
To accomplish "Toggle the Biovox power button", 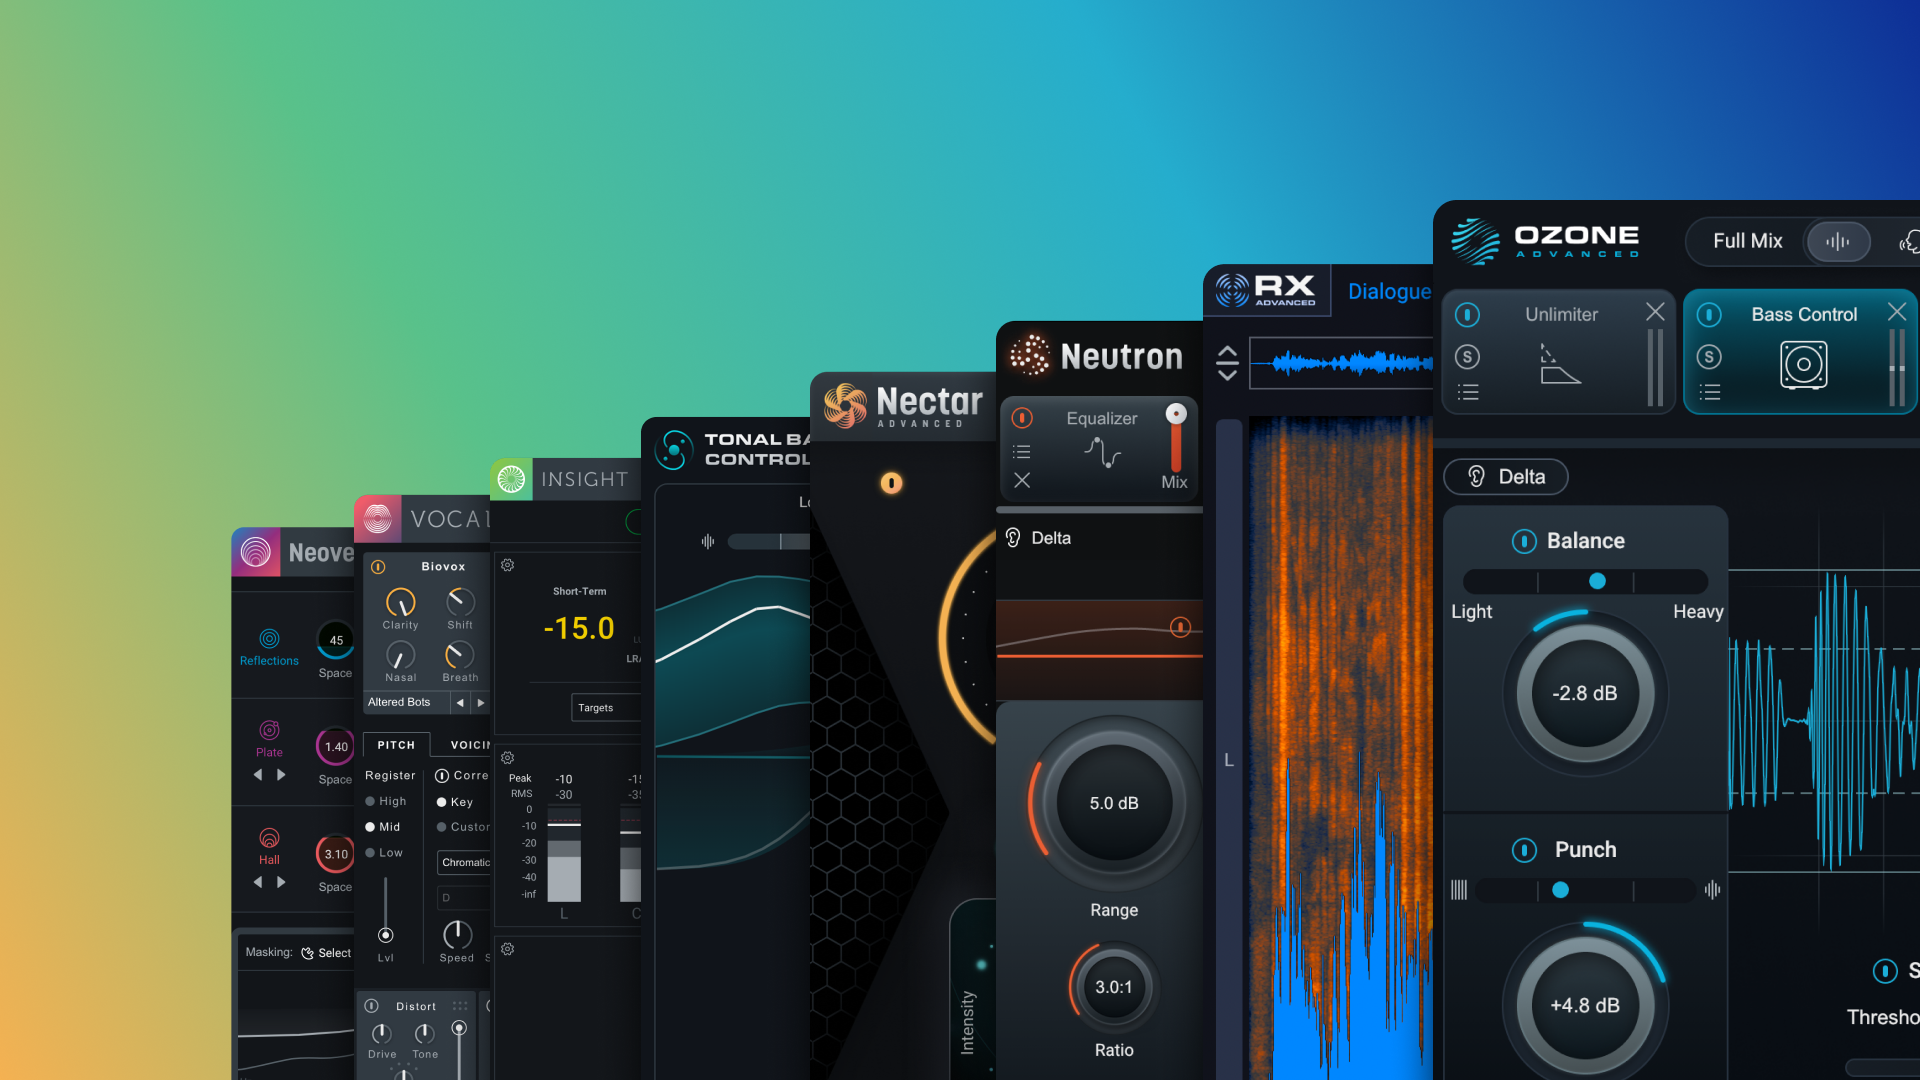I will coord(378,567).
